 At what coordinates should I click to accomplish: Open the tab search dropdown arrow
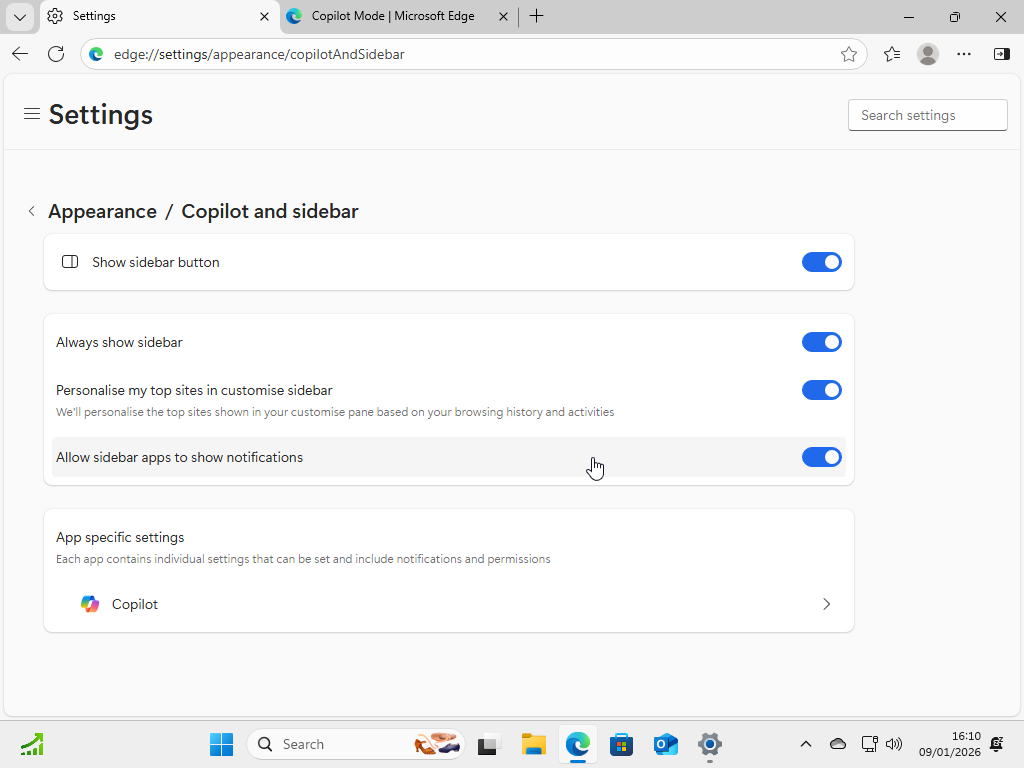19,16
